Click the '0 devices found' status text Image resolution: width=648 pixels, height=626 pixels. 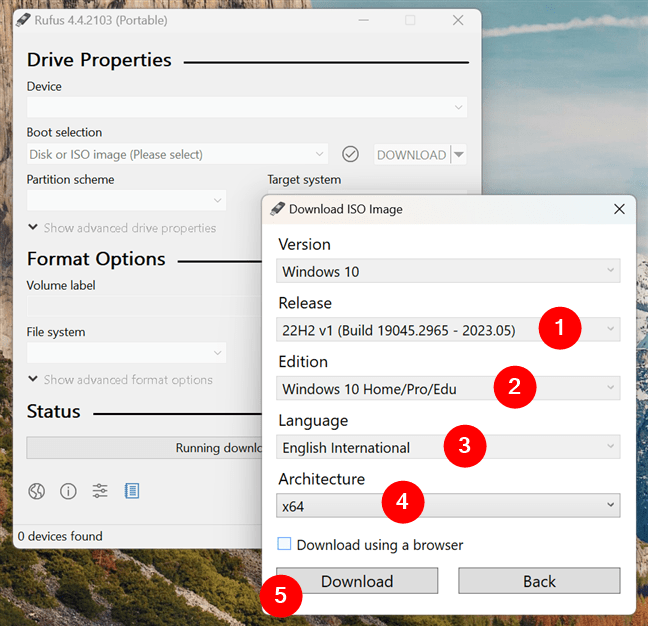click(x=60, y=536)
